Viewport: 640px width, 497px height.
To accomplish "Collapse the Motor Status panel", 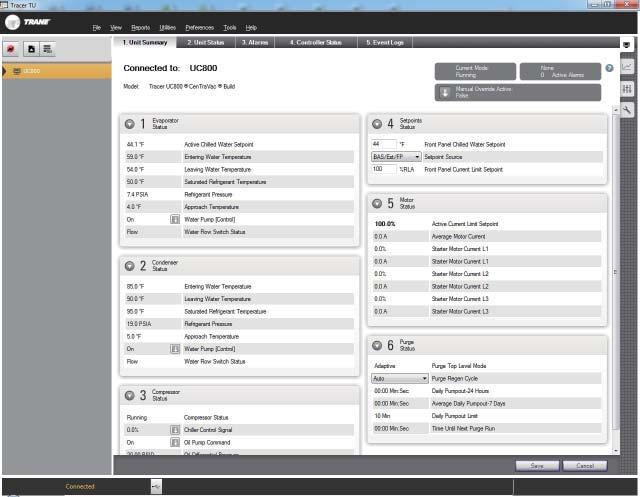I will point(377,203).
